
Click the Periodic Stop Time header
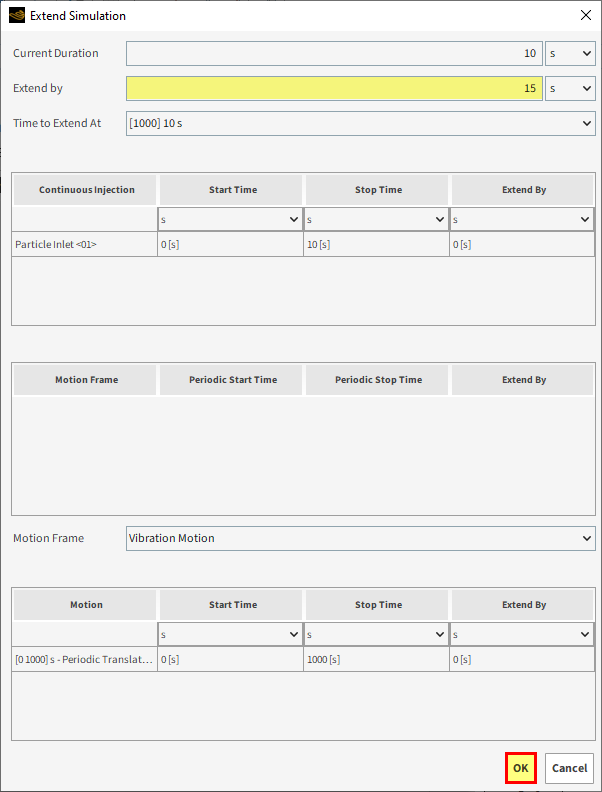(x=377, y=380)
